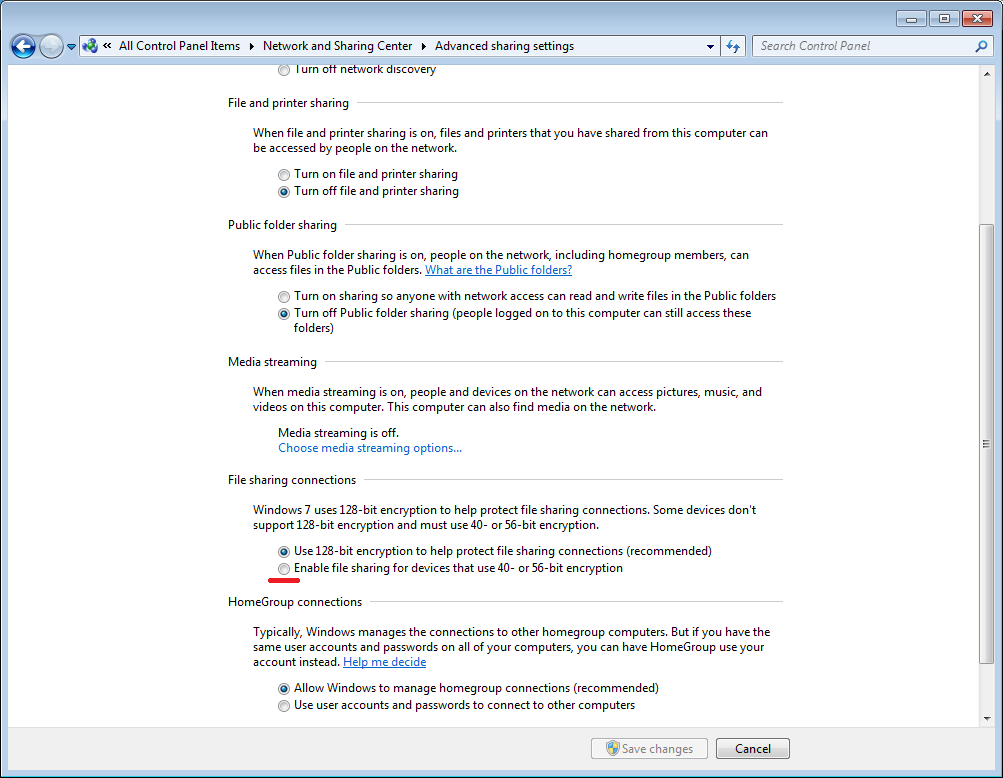1003x778 pixels.
Task: Select Turn on file and printer sharing
Action: [x=284, y=174]
